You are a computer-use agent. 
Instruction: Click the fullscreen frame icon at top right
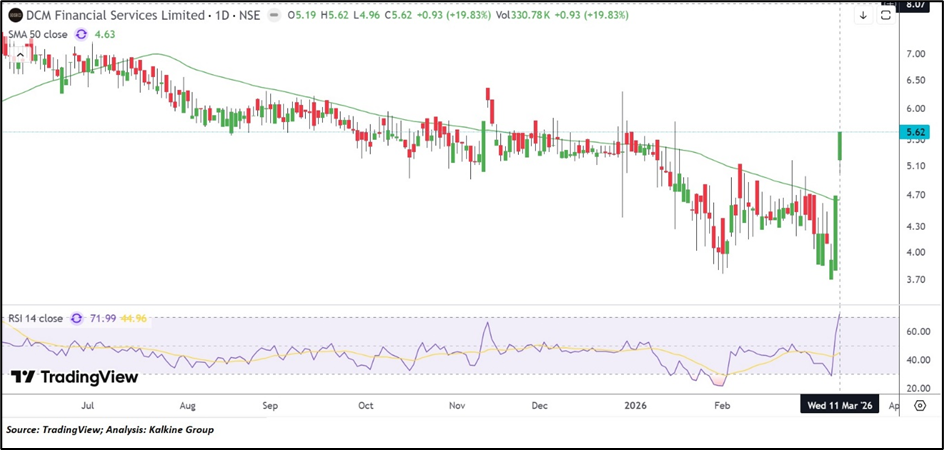[x=885, y=16]
